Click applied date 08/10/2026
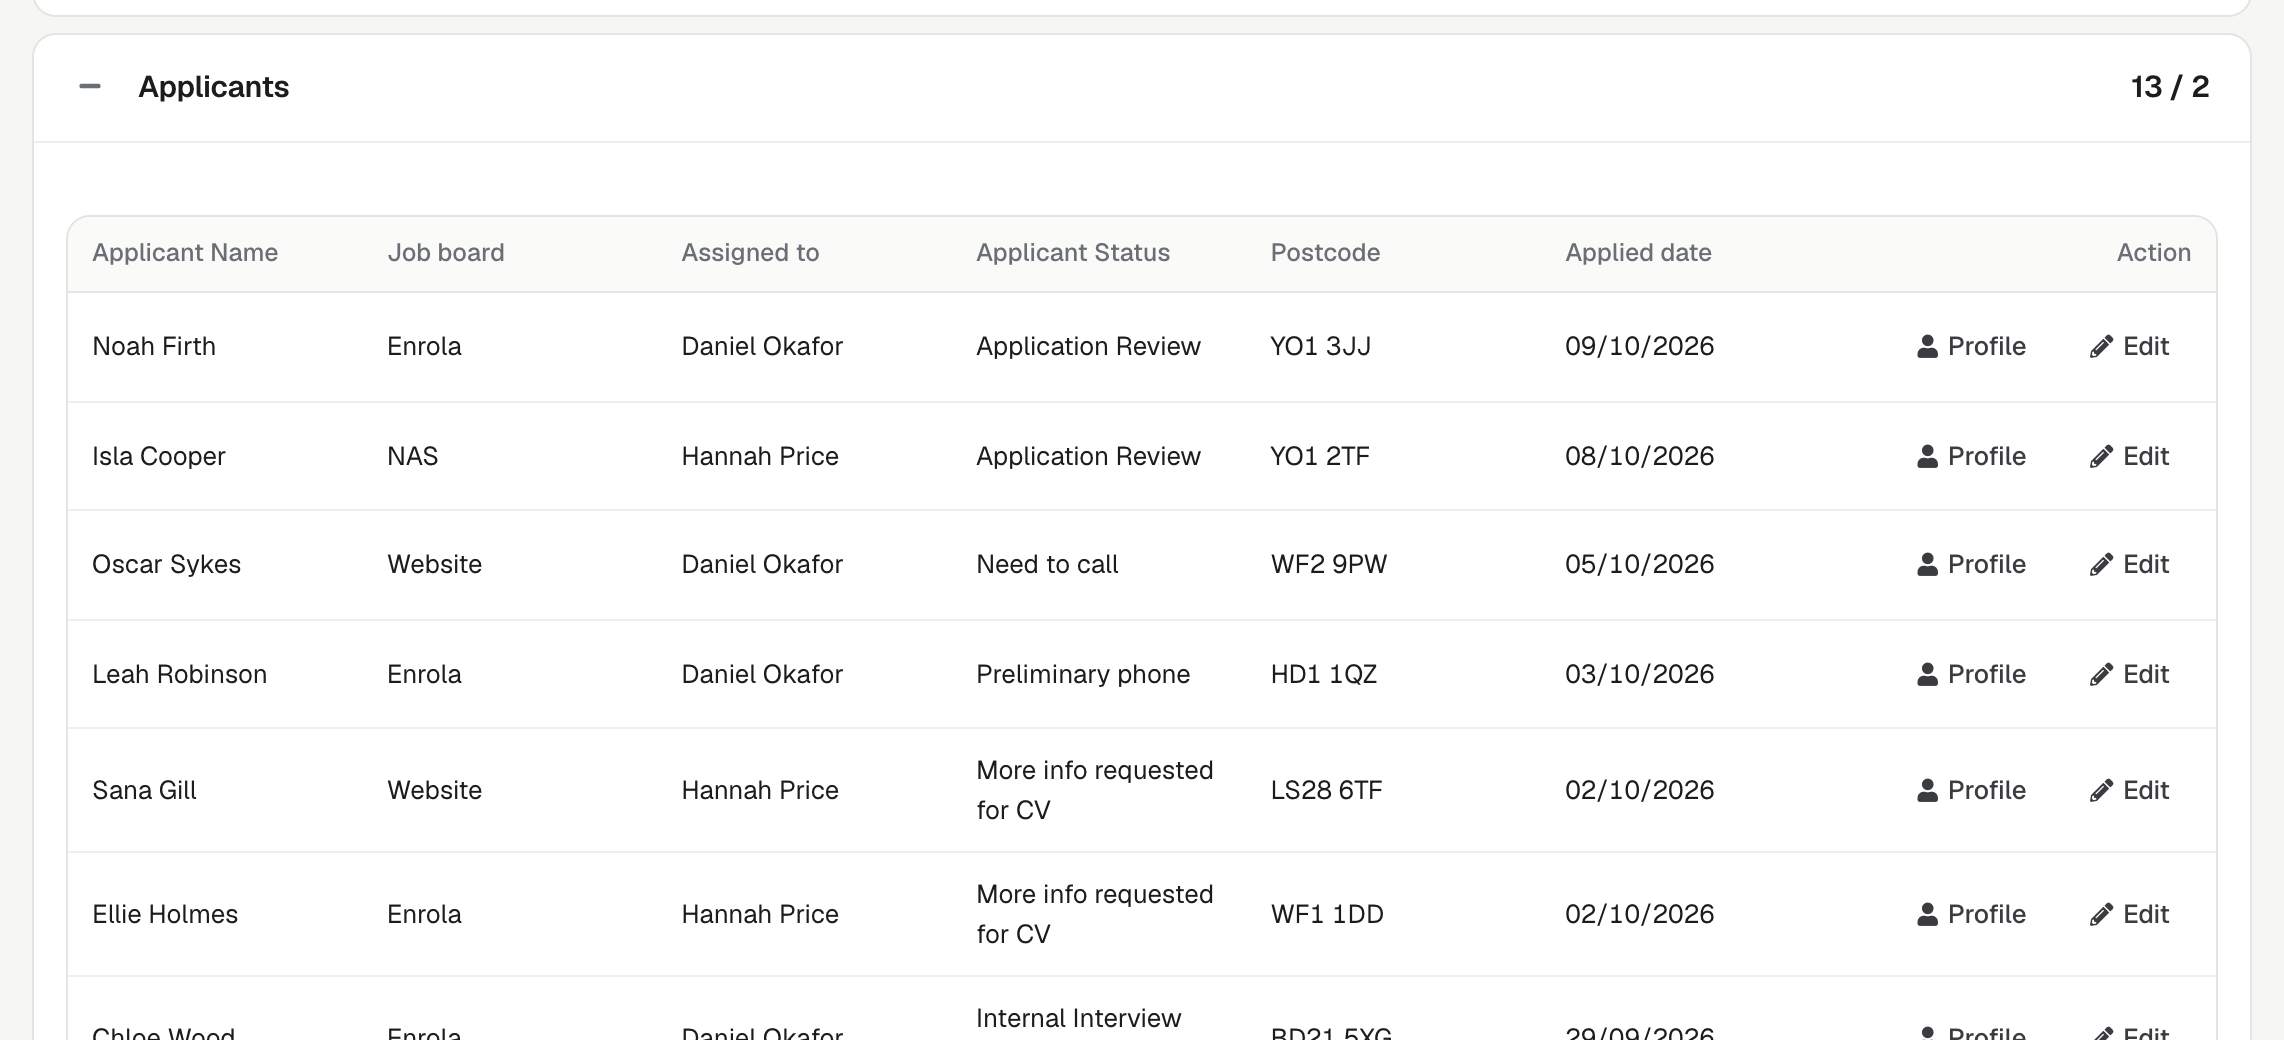The image size is (2284, 1040). pyautogui.click(x=1640, y=456)
